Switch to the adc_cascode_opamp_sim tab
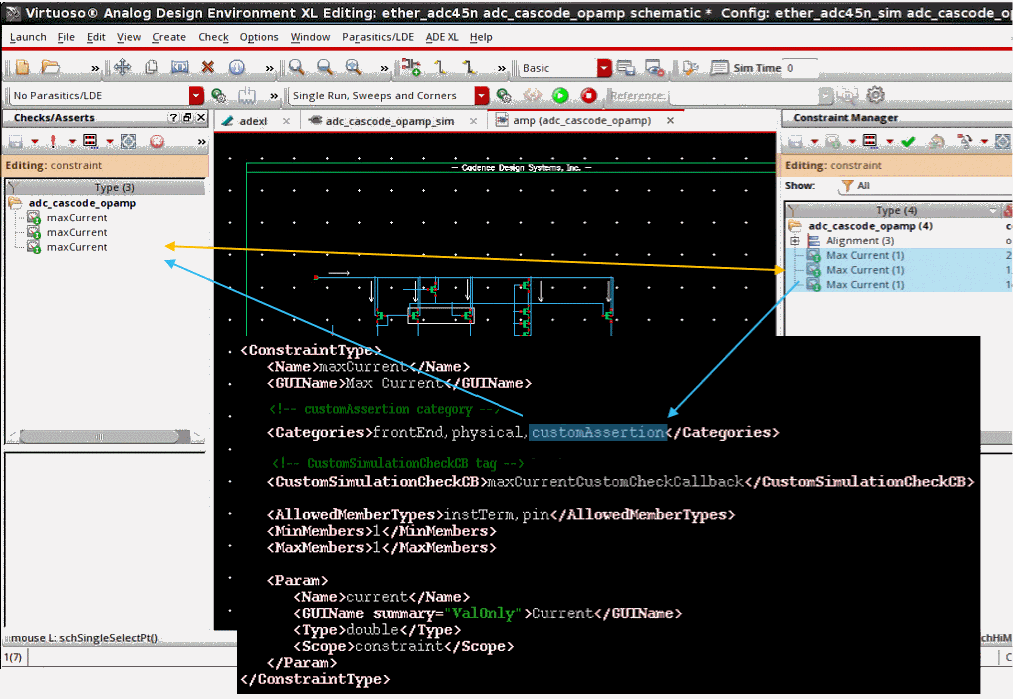The image size is (1013, 699). point(389,121)
